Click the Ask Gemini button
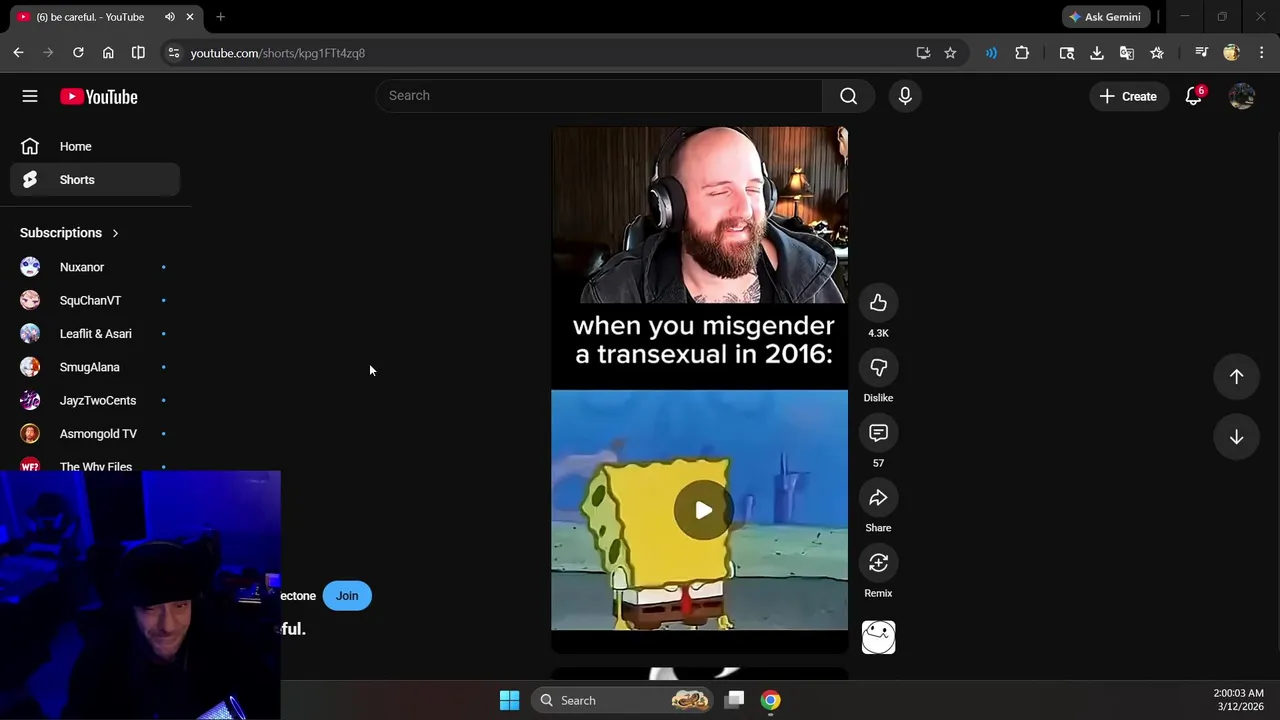This screenshot has width=1280, height=720. click(1106, 17)
